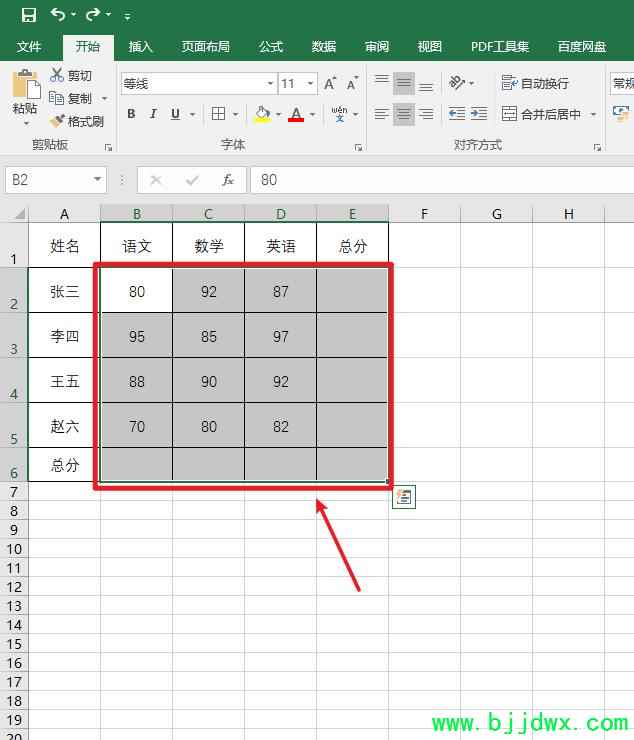Expand the font size dropdown
The width and height of the screenshot is (634, 740).
click(x=311, y=84)
